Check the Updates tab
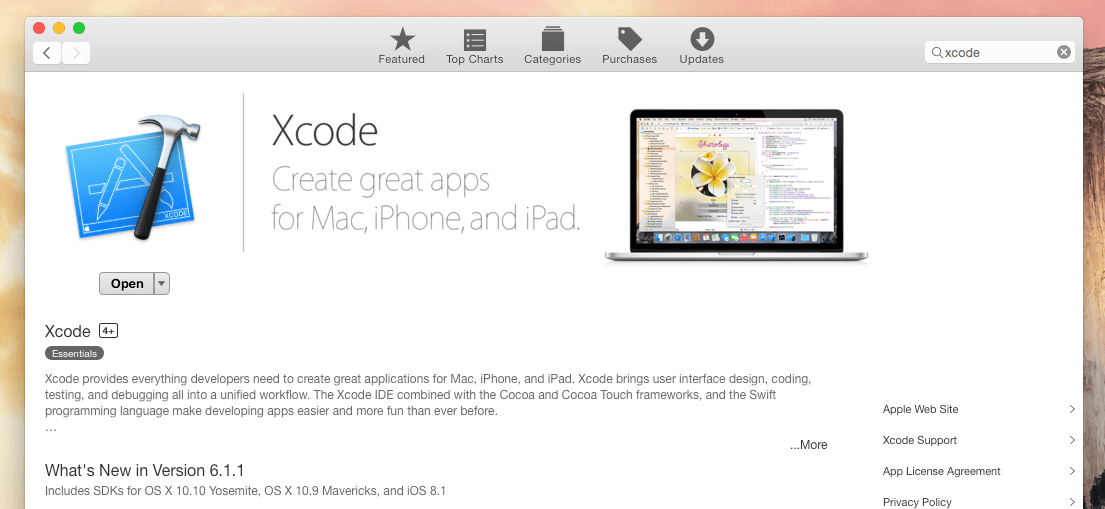The height and width of the screenshot is (509, 1105). 701,47
